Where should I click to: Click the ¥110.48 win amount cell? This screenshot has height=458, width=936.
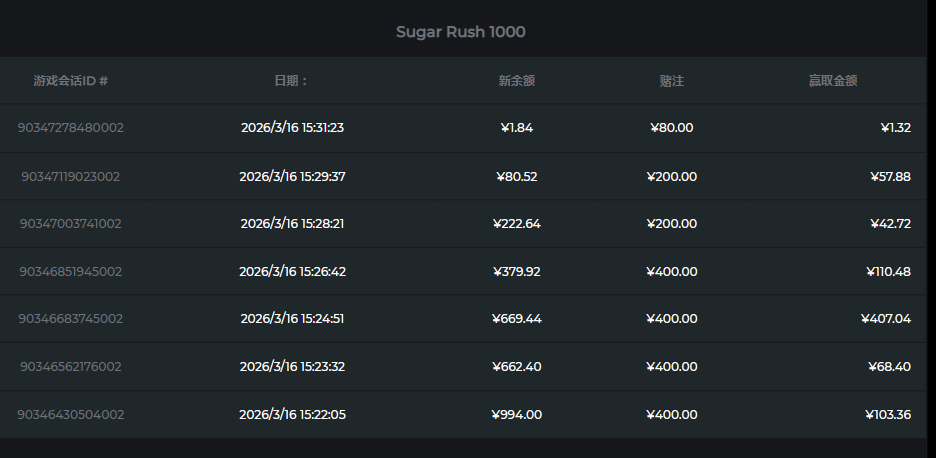[888, 271]
